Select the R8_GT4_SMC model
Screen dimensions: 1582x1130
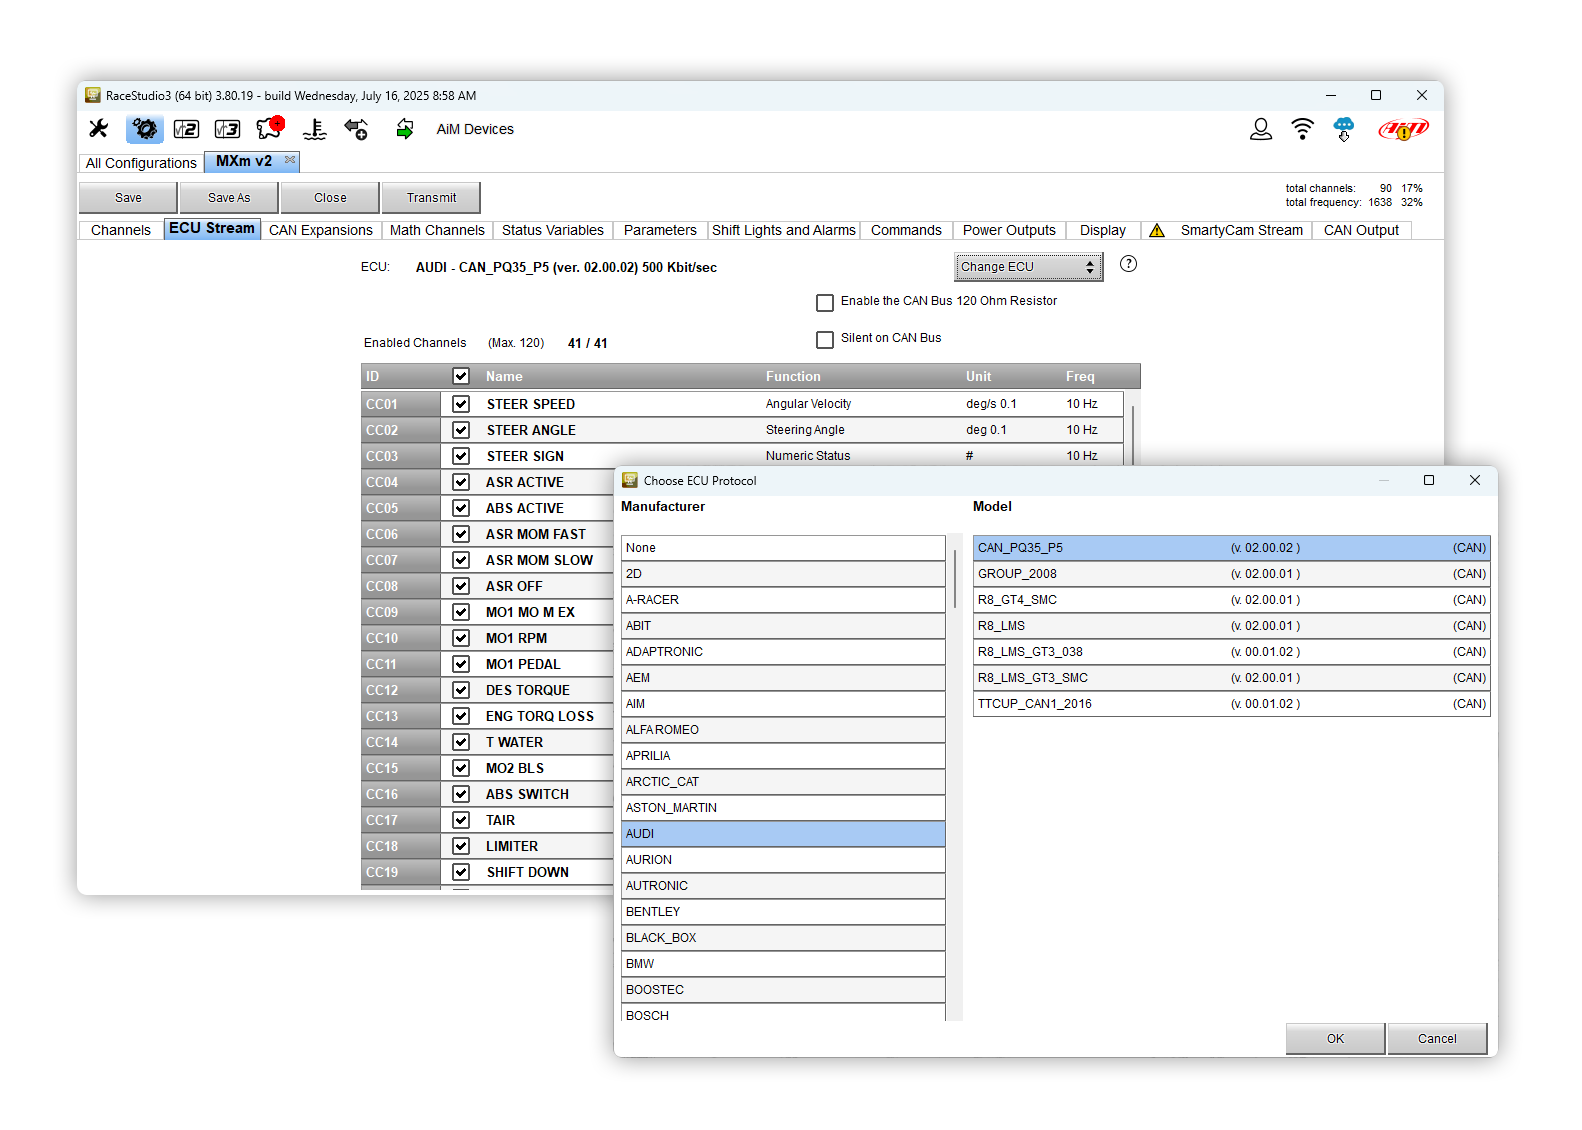tap(1231, 600)
